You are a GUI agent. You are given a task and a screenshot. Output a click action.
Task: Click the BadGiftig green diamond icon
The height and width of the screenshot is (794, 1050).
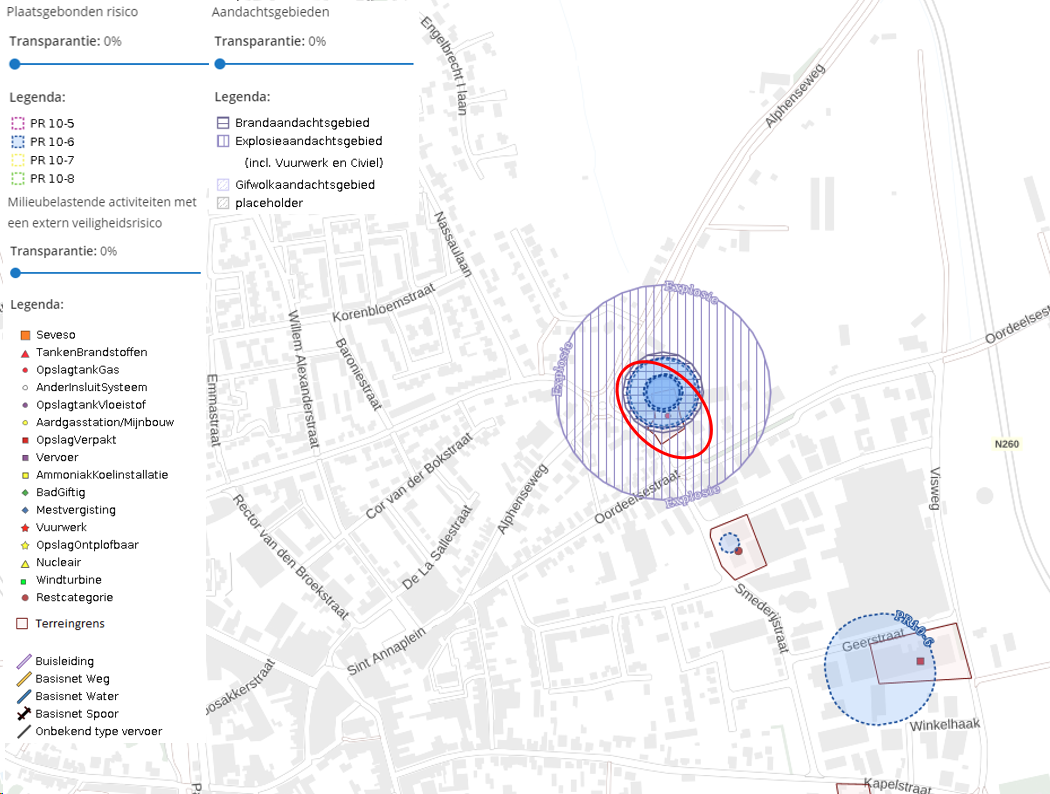tap(25, 493)
